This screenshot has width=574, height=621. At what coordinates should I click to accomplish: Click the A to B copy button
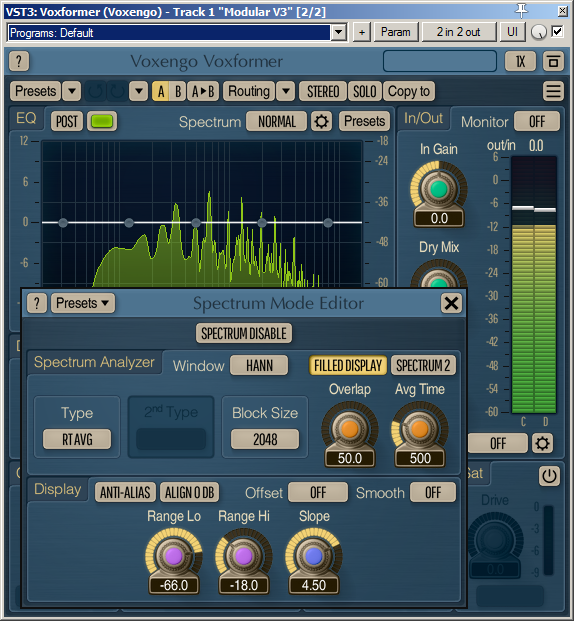click(203, 91)
